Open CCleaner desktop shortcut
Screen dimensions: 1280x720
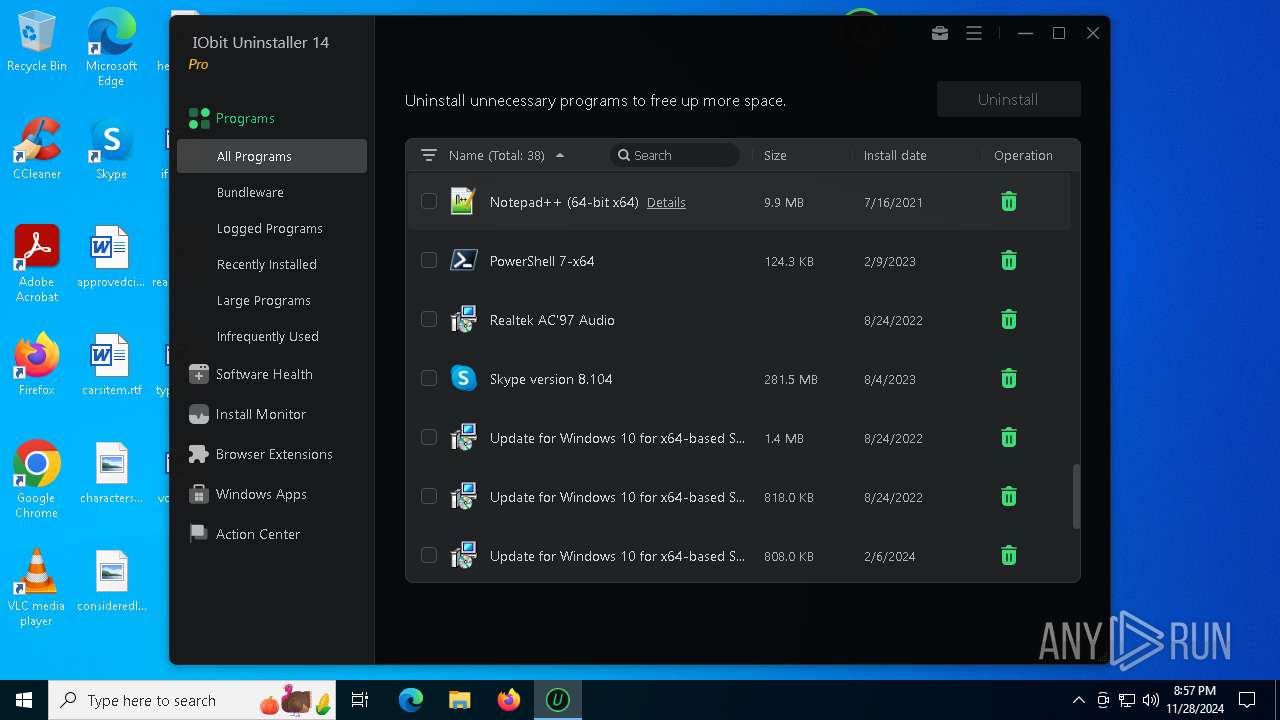point(37,149)
